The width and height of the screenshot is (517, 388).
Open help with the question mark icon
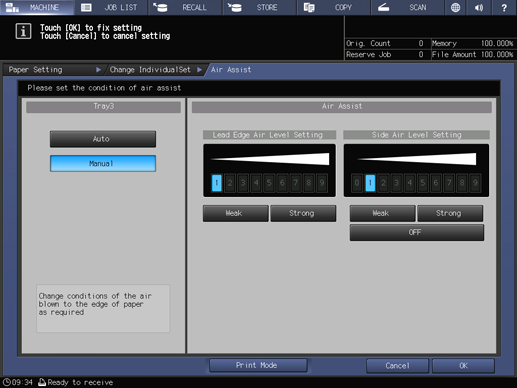click(x=504, y=7)
